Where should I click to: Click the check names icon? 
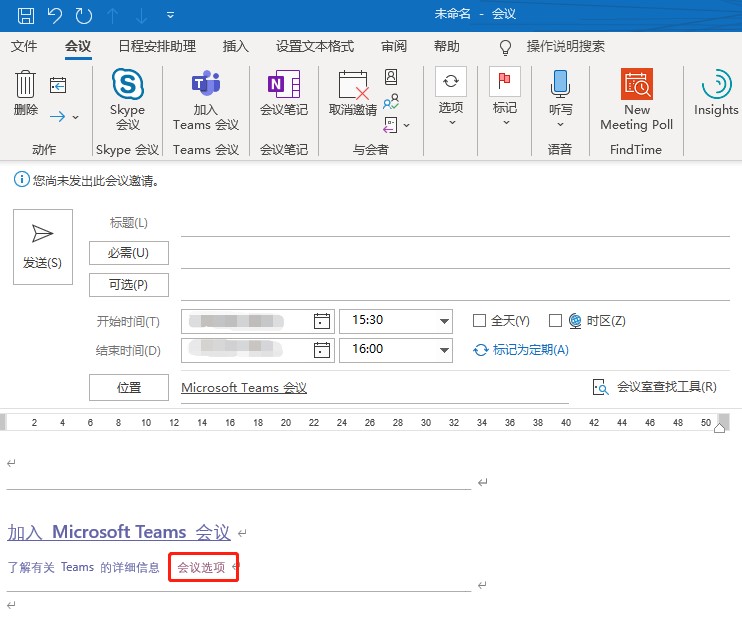click(391, 101)
